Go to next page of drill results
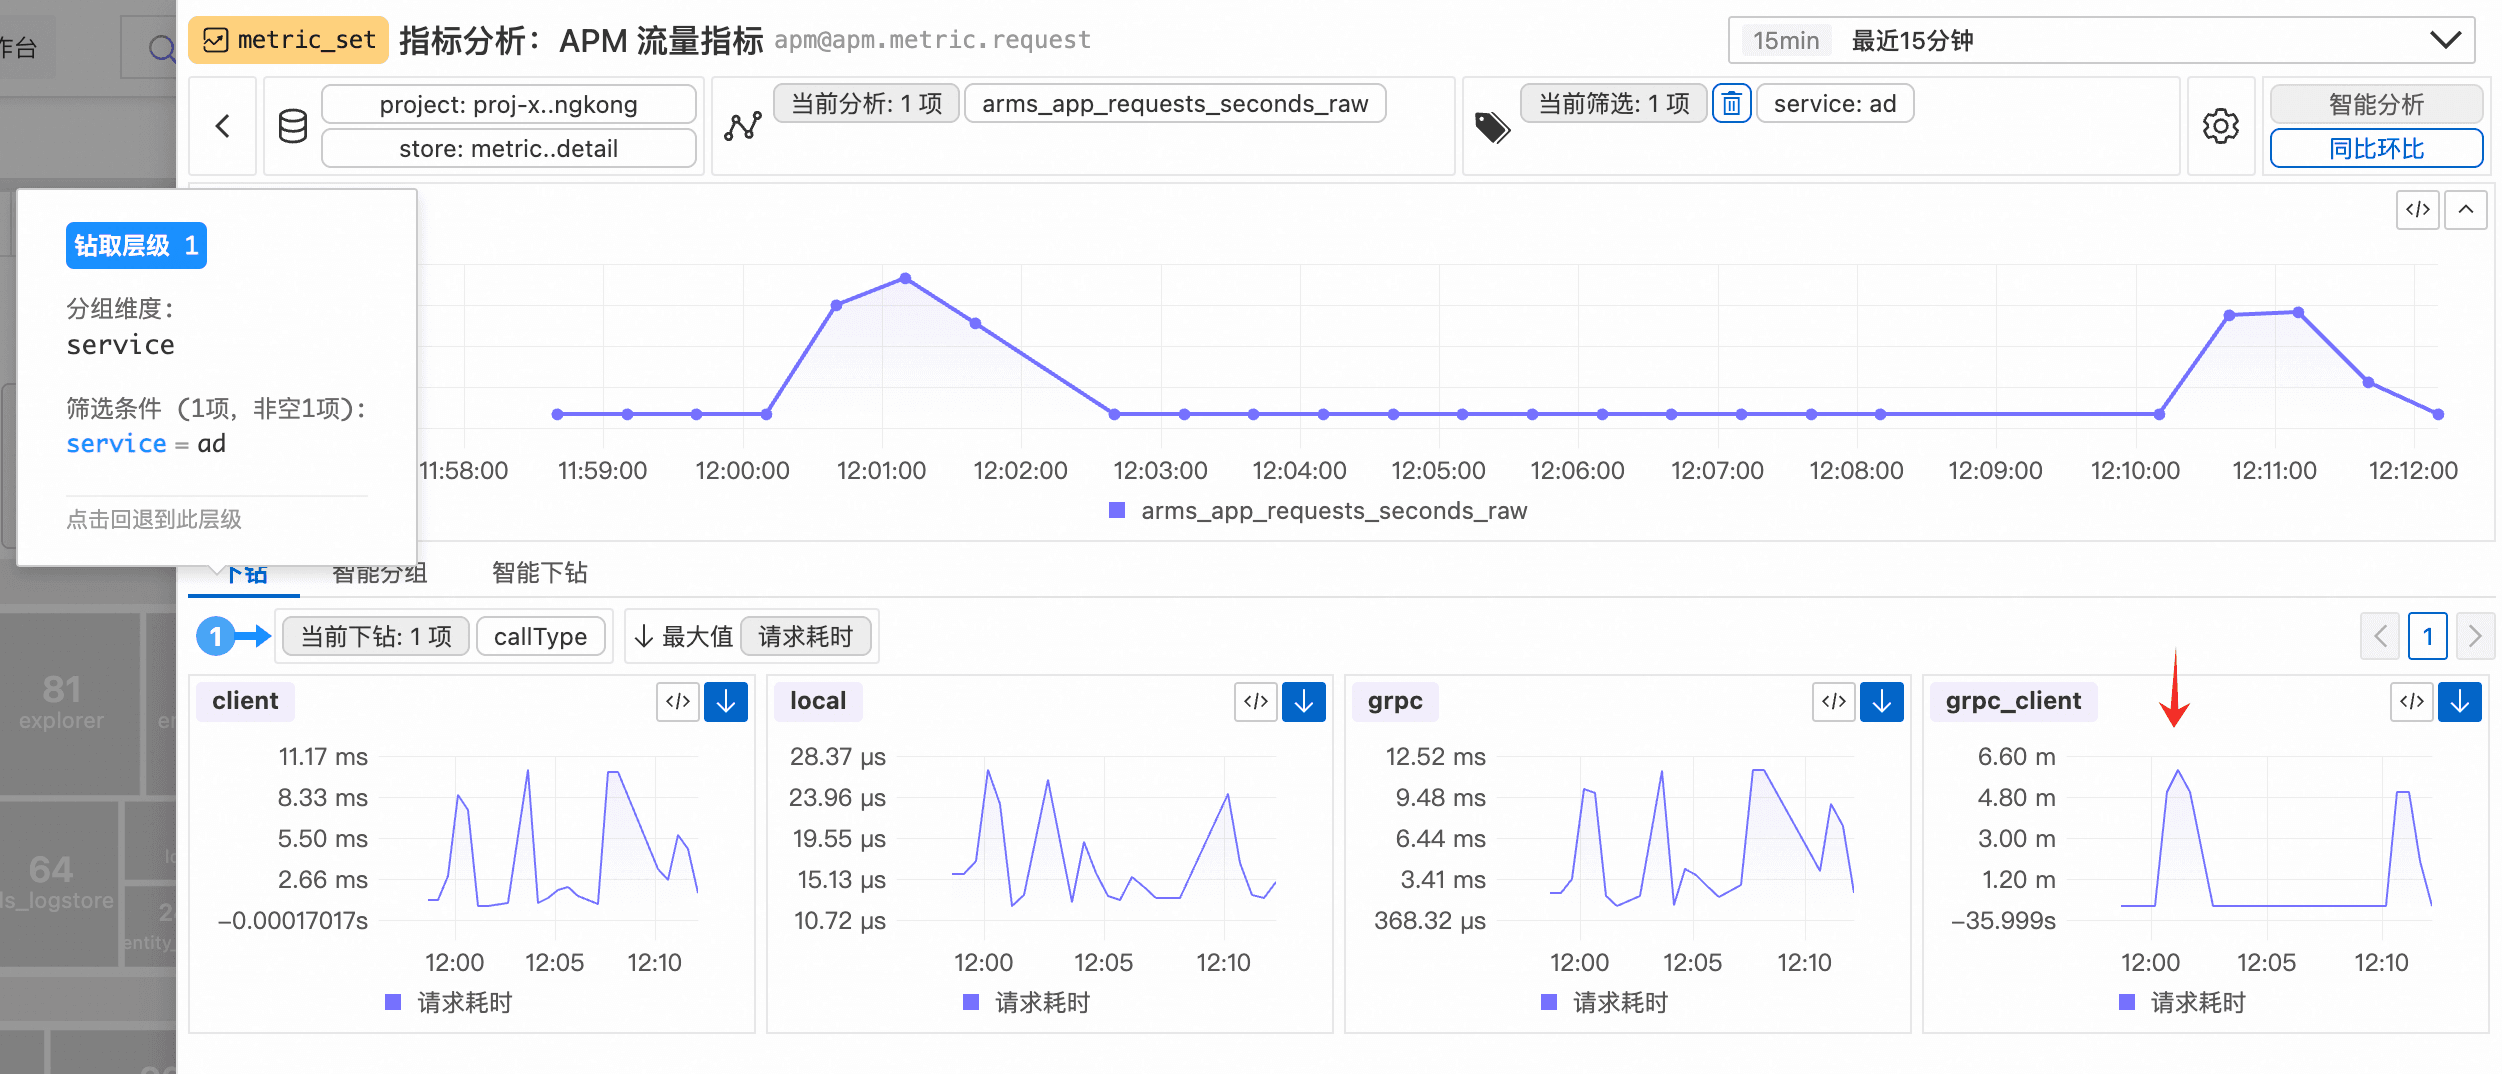 click(x=2475, y=636)
